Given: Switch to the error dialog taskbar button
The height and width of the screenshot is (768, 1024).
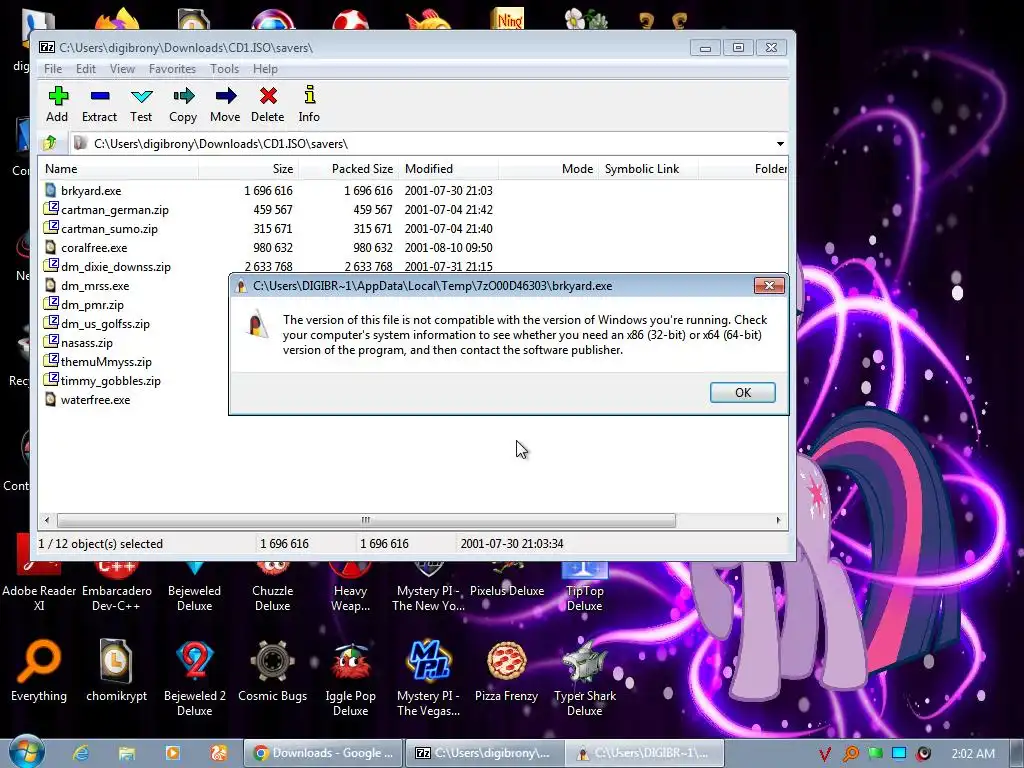Looking at the screenshot, I should click(645, 753).
